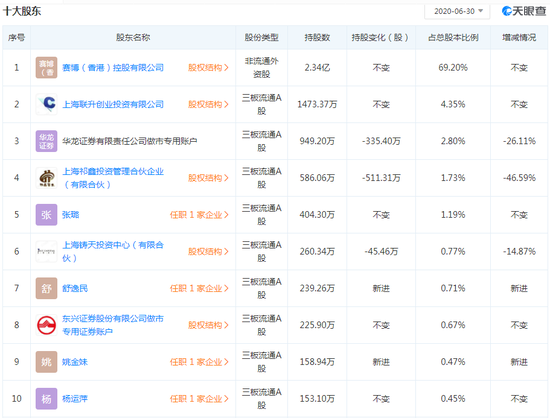Click purple 张 avatar icon
The image size is (550, 418).
pos(46,215)
